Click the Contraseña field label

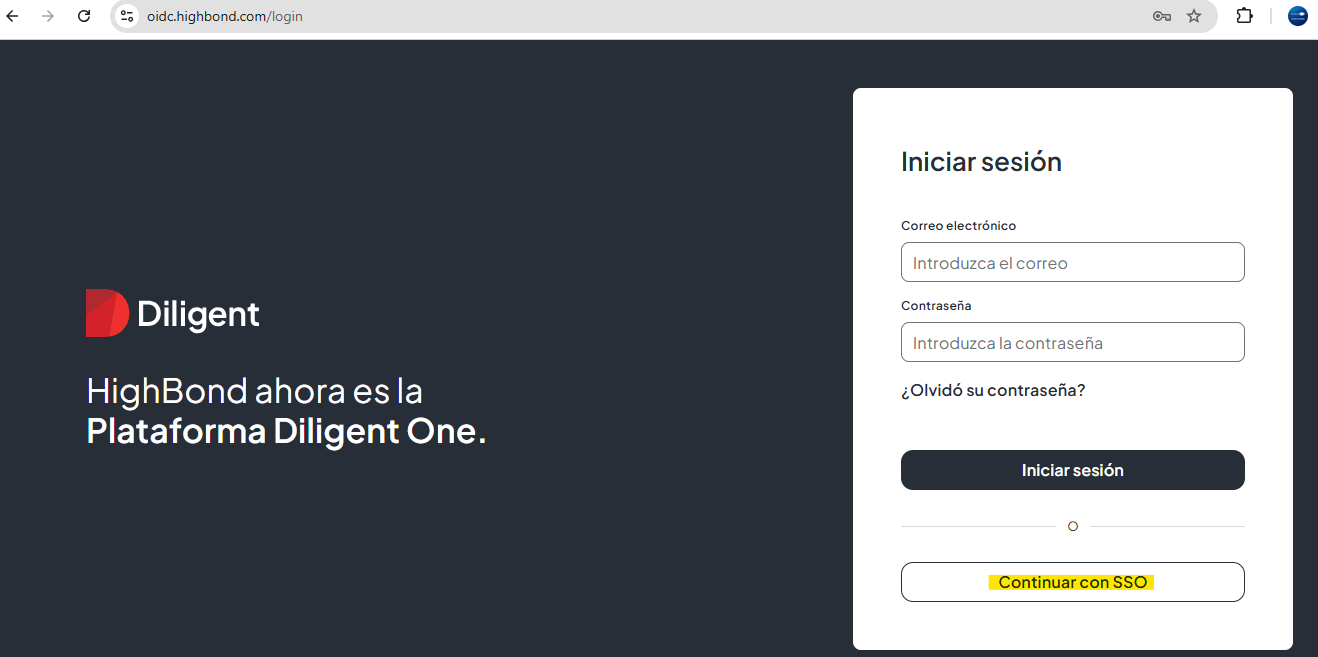(x=936, y=306)
